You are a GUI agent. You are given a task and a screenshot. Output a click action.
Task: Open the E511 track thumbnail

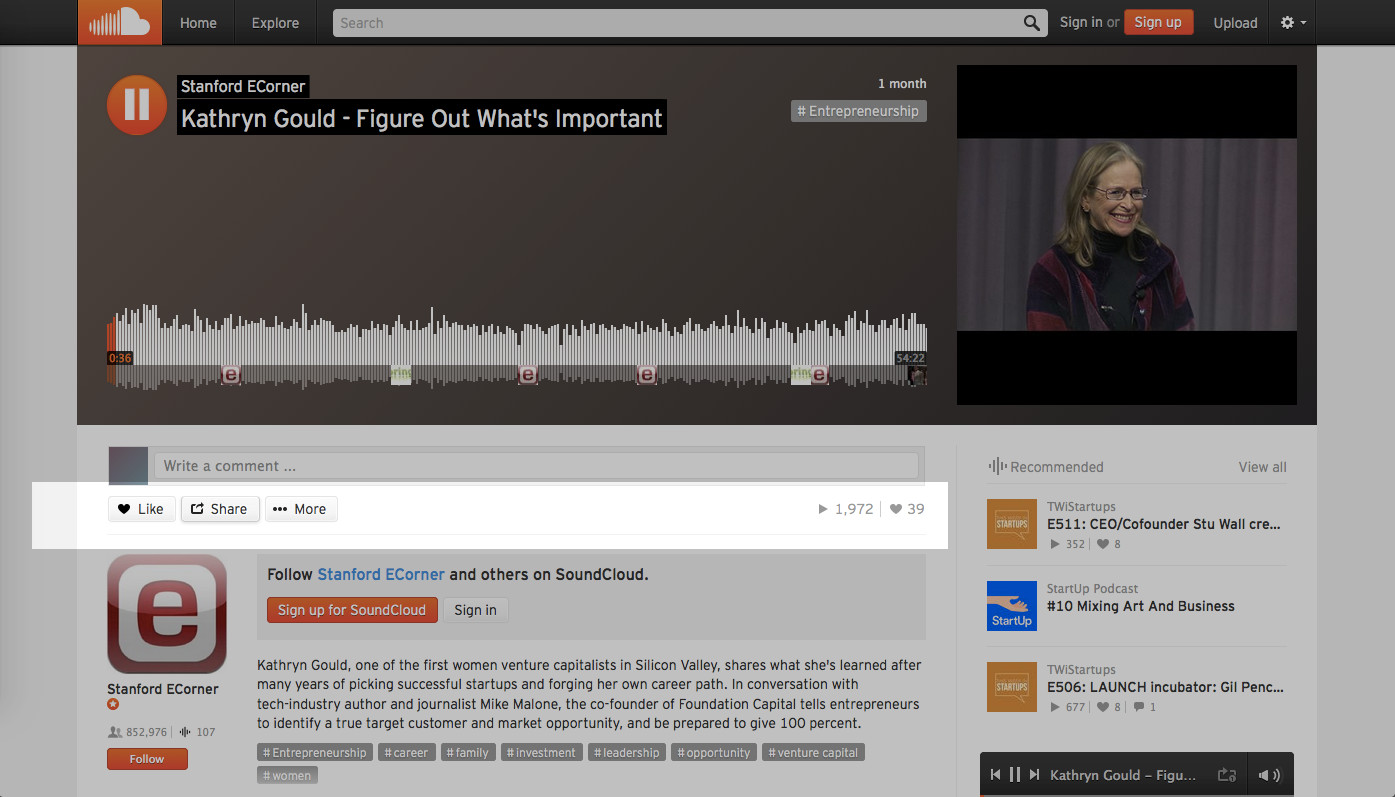click(x=1012, y=524)
